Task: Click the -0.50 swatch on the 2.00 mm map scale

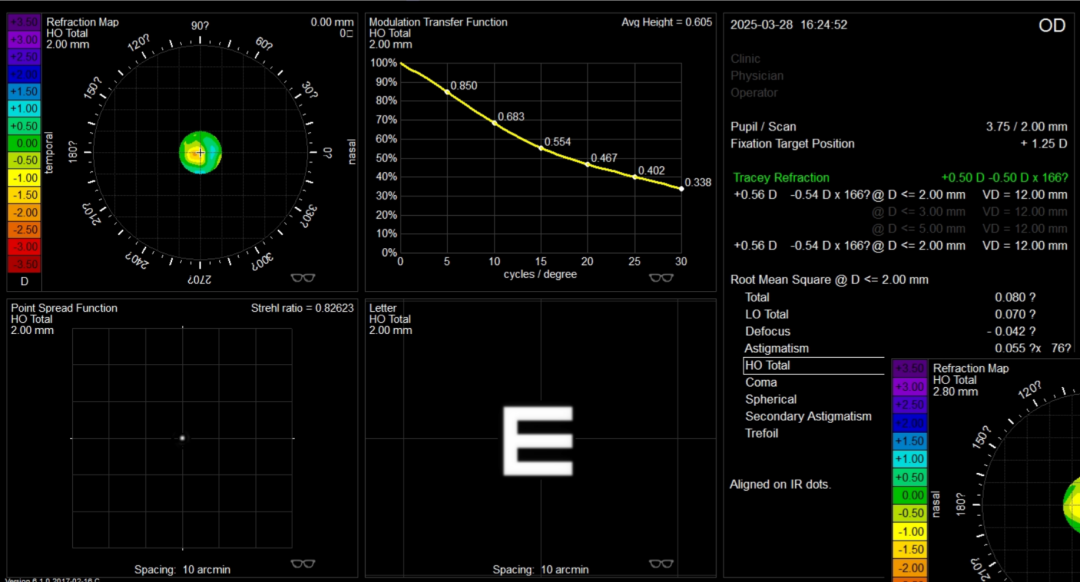Action: click(x=24, y=160)
